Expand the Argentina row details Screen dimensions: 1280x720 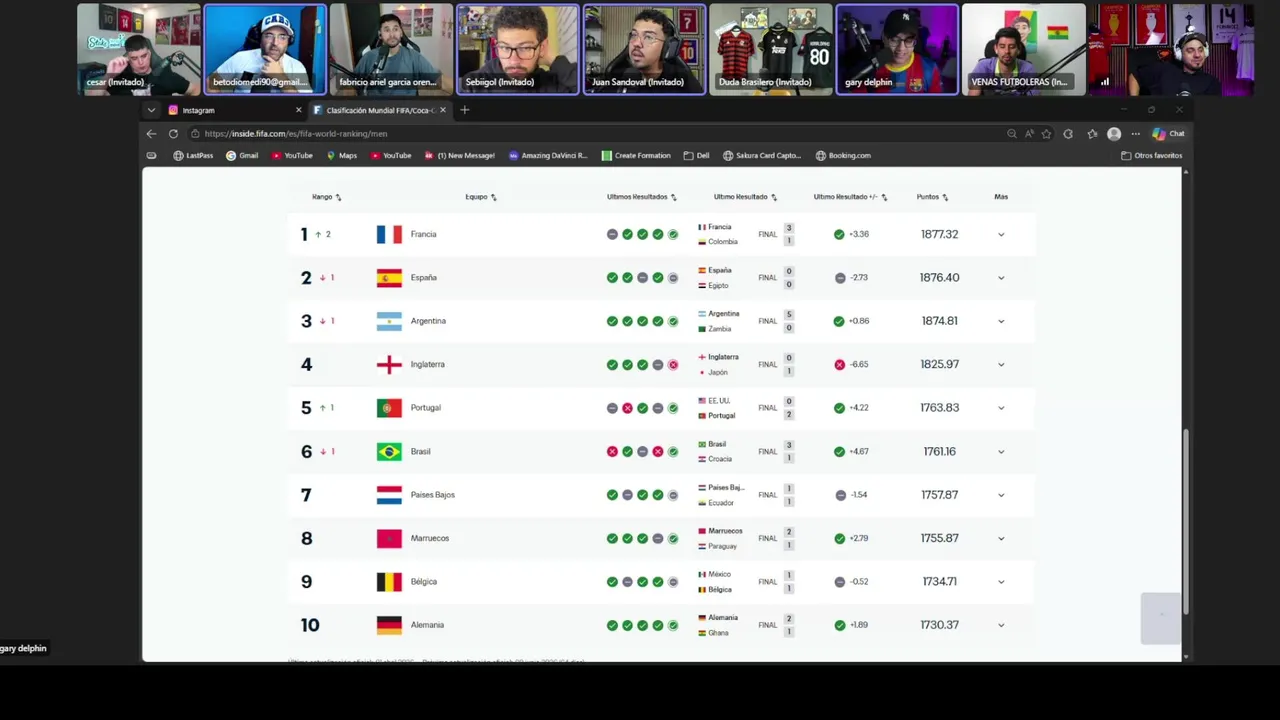(x=1001, y=321)
